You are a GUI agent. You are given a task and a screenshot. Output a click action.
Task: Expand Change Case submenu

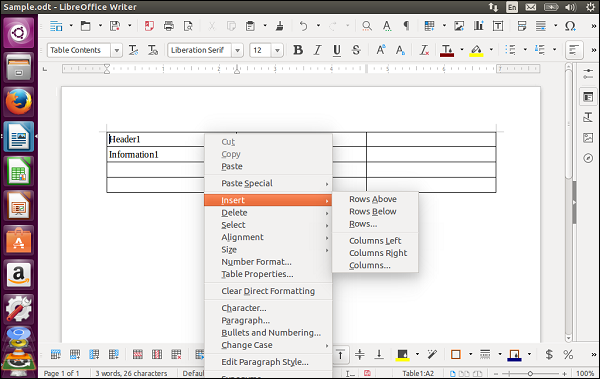(268, 345)
